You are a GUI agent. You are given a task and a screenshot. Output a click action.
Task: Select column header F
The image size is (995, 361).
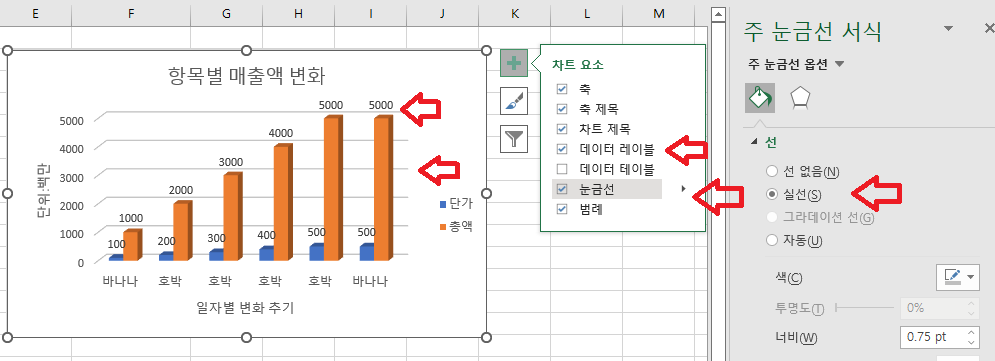(131, 13)
